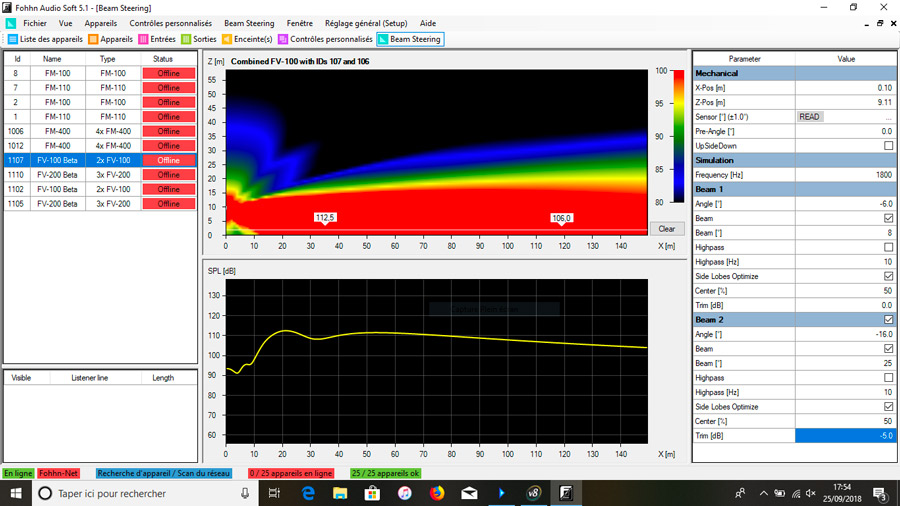Click the Fohhn Audio Soft taskbar icon

tap(566, 493)
